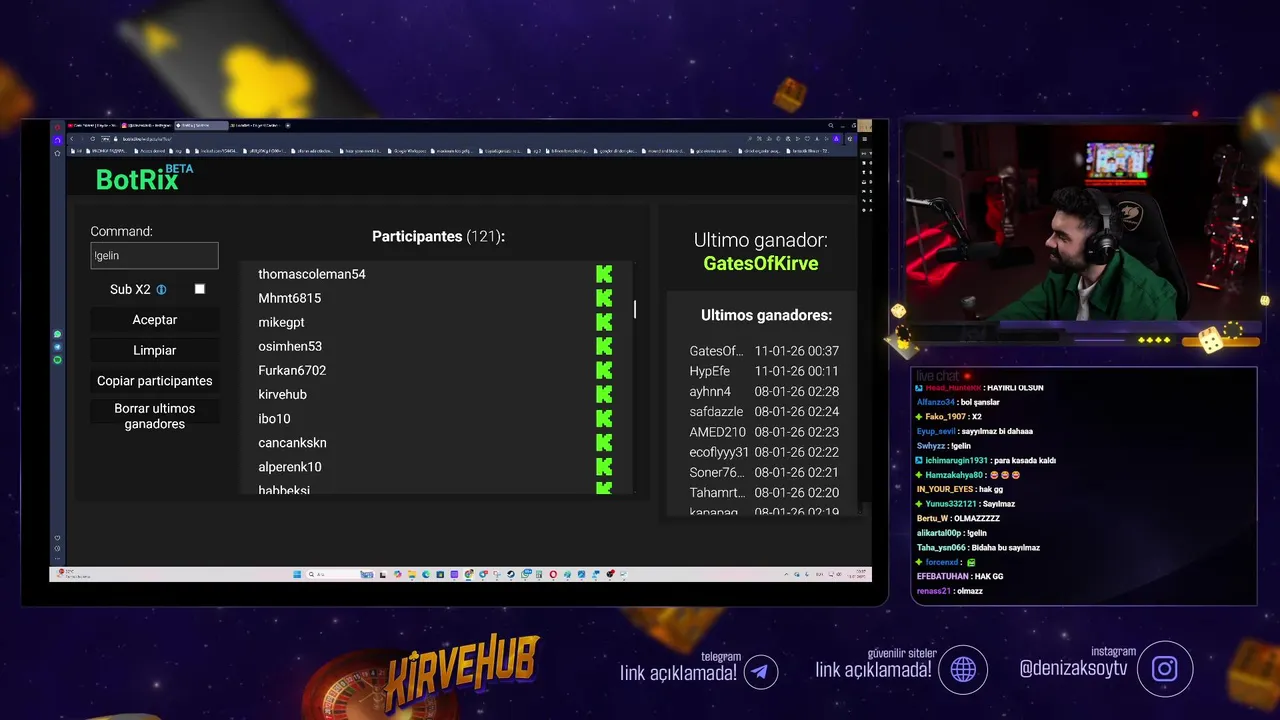Image resolution: width=1280 pixels, height=720 pixels.
Task: Select participant osimhen53
Action: pos(290,346)
